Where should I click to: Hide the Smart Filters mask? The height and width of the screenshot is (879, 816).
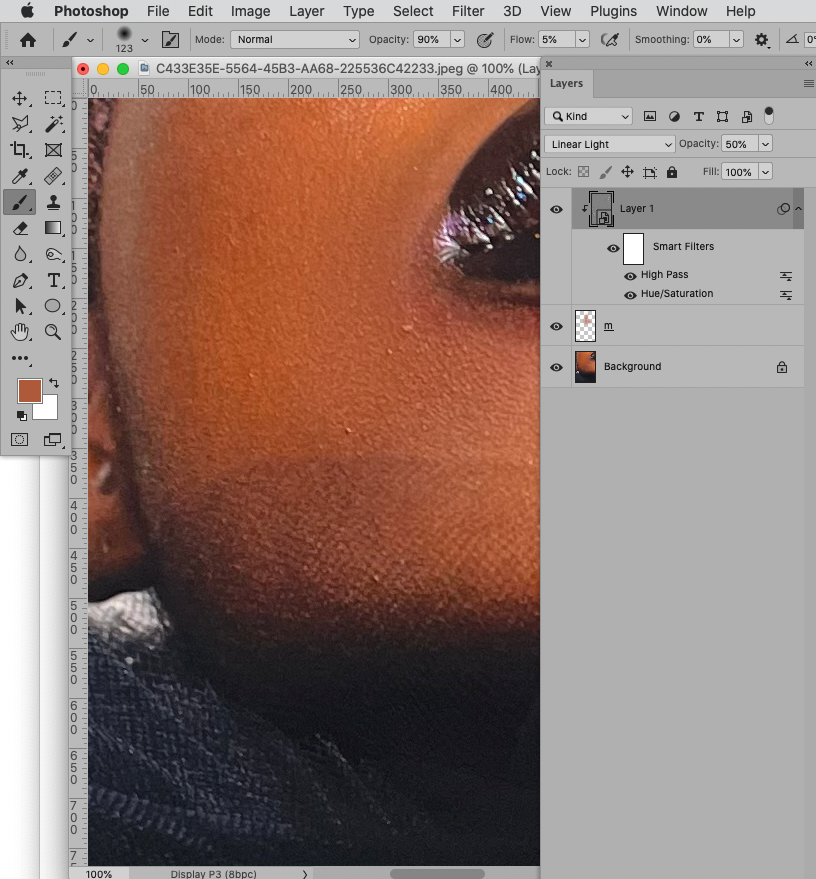tap(613, 248)
